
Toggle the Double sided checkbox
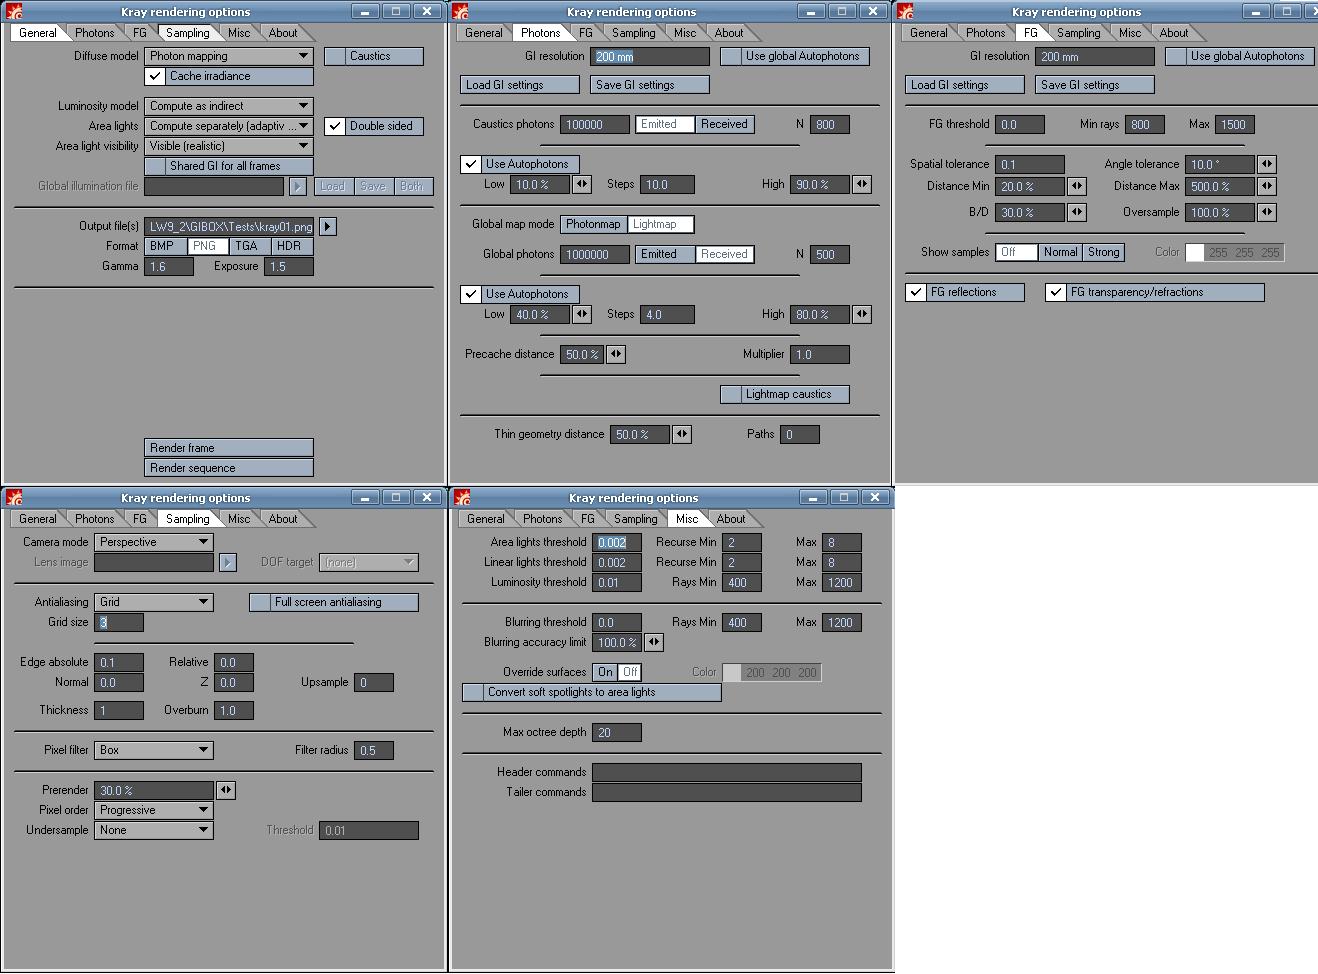(x=335, y=126)
